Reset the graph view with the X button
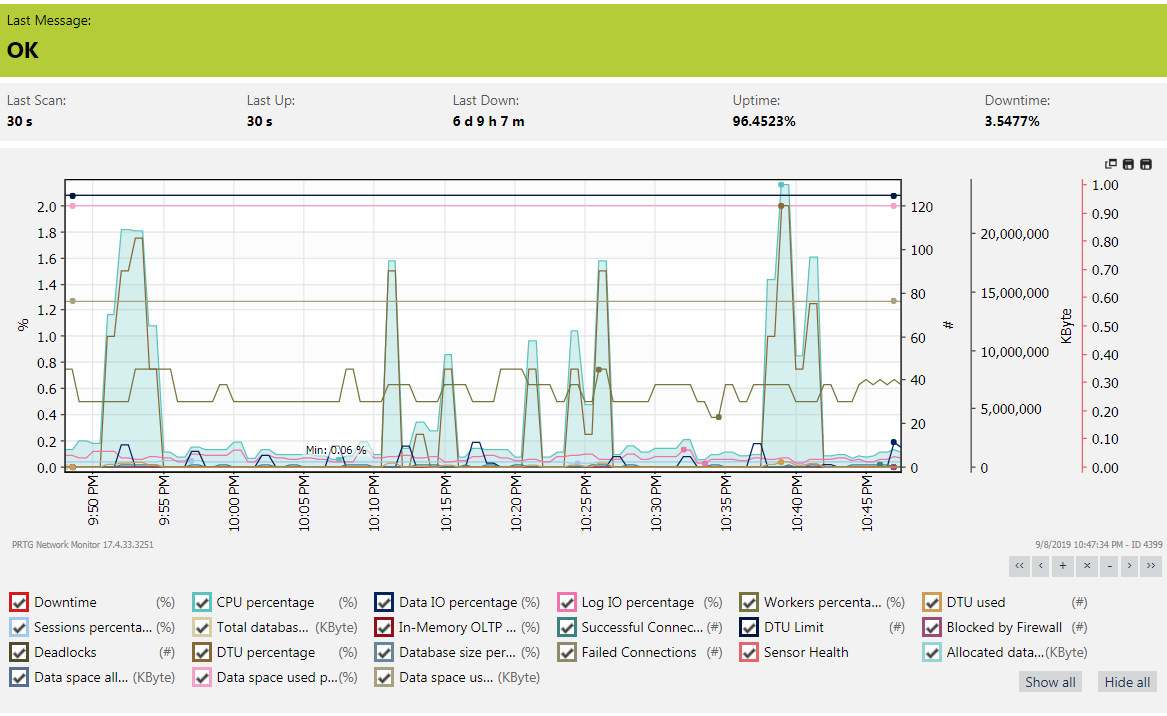Viewport: 1167px width, 716px height. coord(1086,566)
